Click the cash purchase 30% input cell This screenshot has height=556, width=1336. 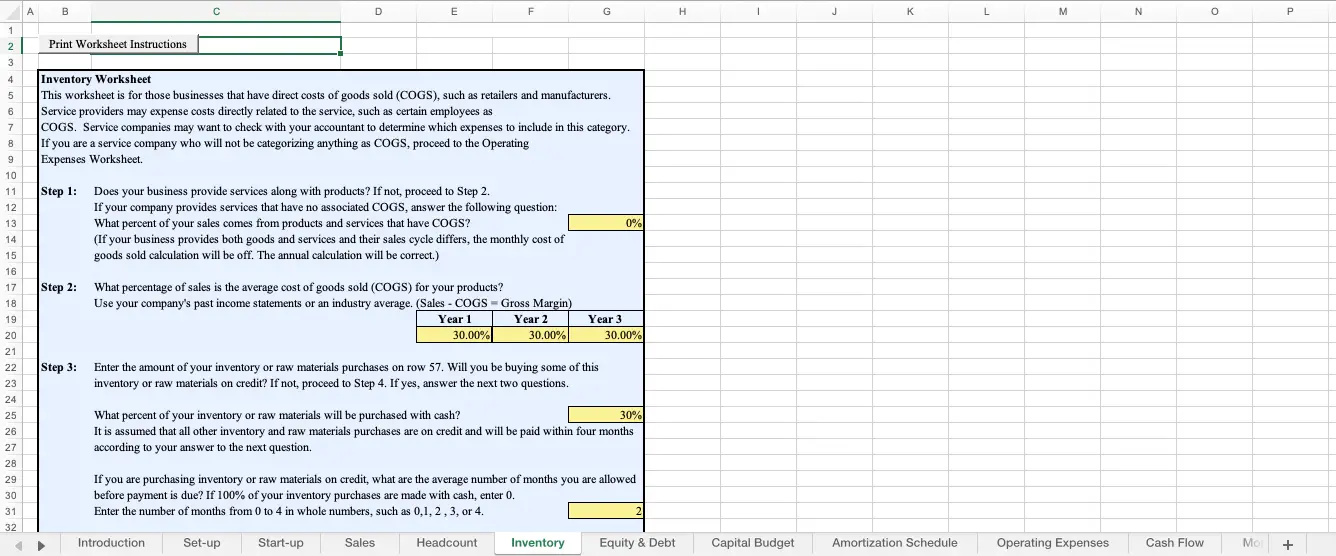[x=605, y=415]
